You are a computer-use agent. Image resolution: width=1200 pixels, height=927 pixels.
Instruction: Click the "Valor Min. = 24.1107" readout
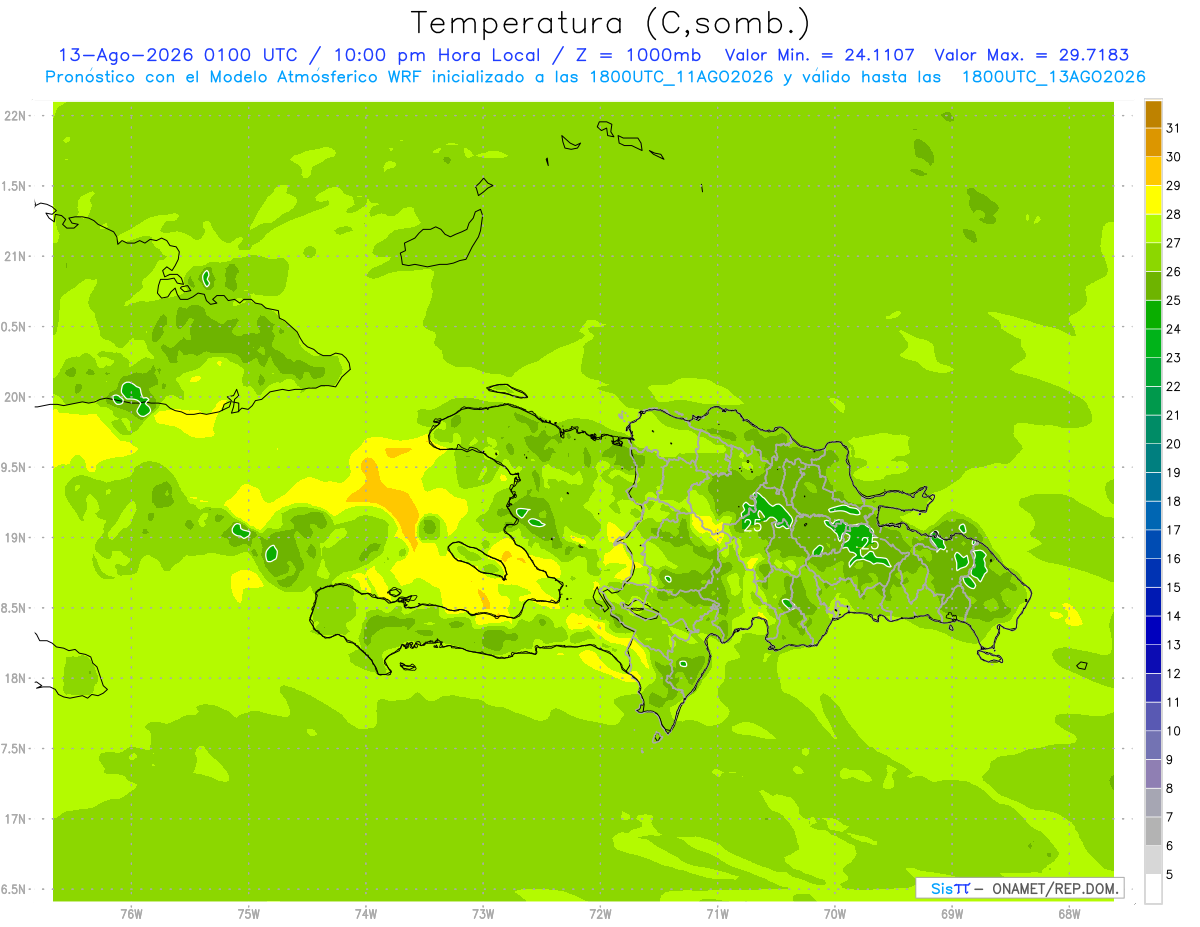819,55
